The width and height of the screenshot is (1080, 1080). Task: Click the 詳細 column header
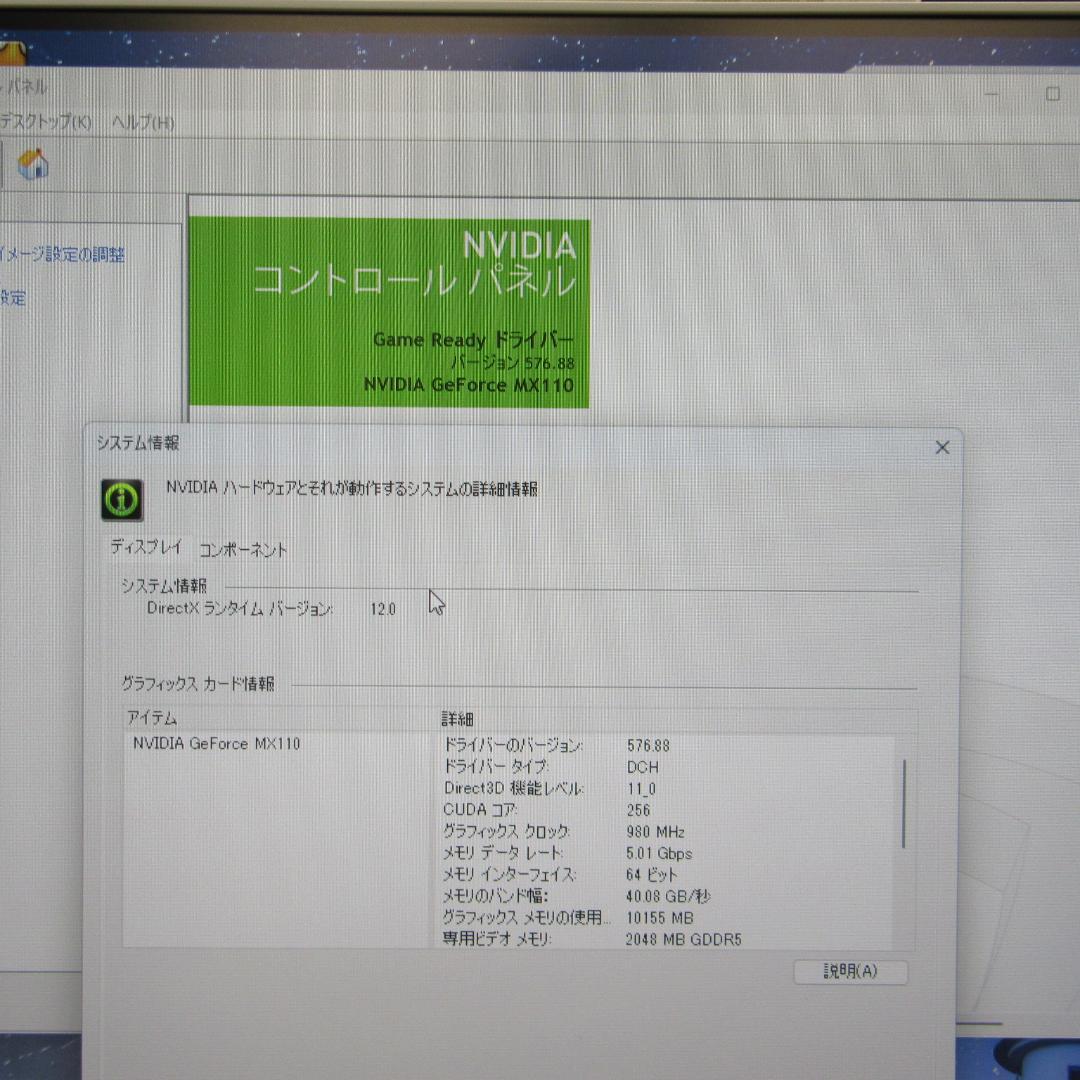pyautogui.click(x=460, y=718)
